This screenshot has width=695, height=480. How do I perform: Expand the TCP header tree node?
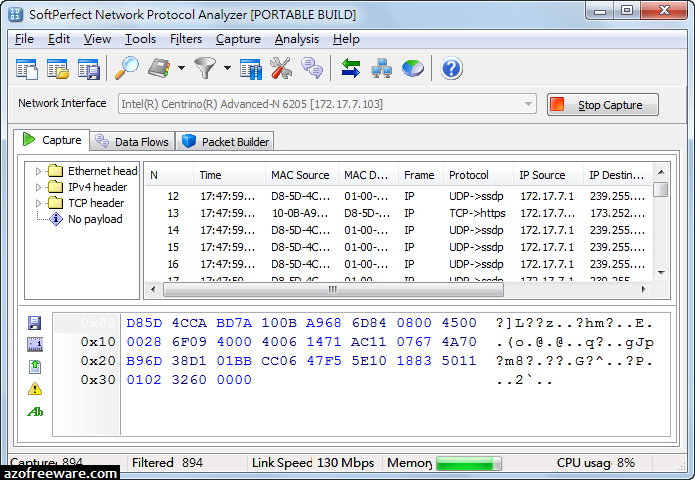point(38,203)
